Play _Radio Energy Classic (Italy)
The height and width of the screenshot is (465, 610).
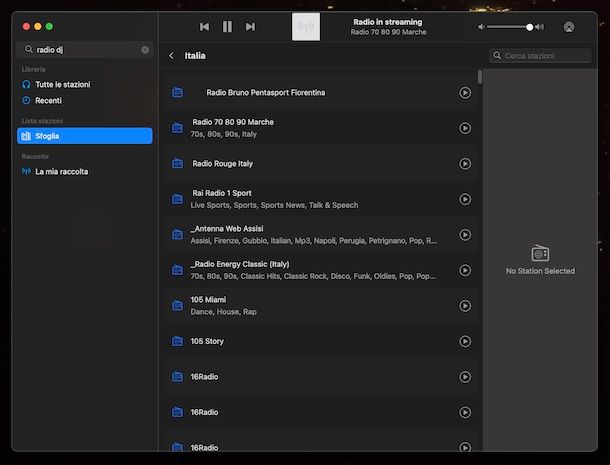(x=465, y=270)
